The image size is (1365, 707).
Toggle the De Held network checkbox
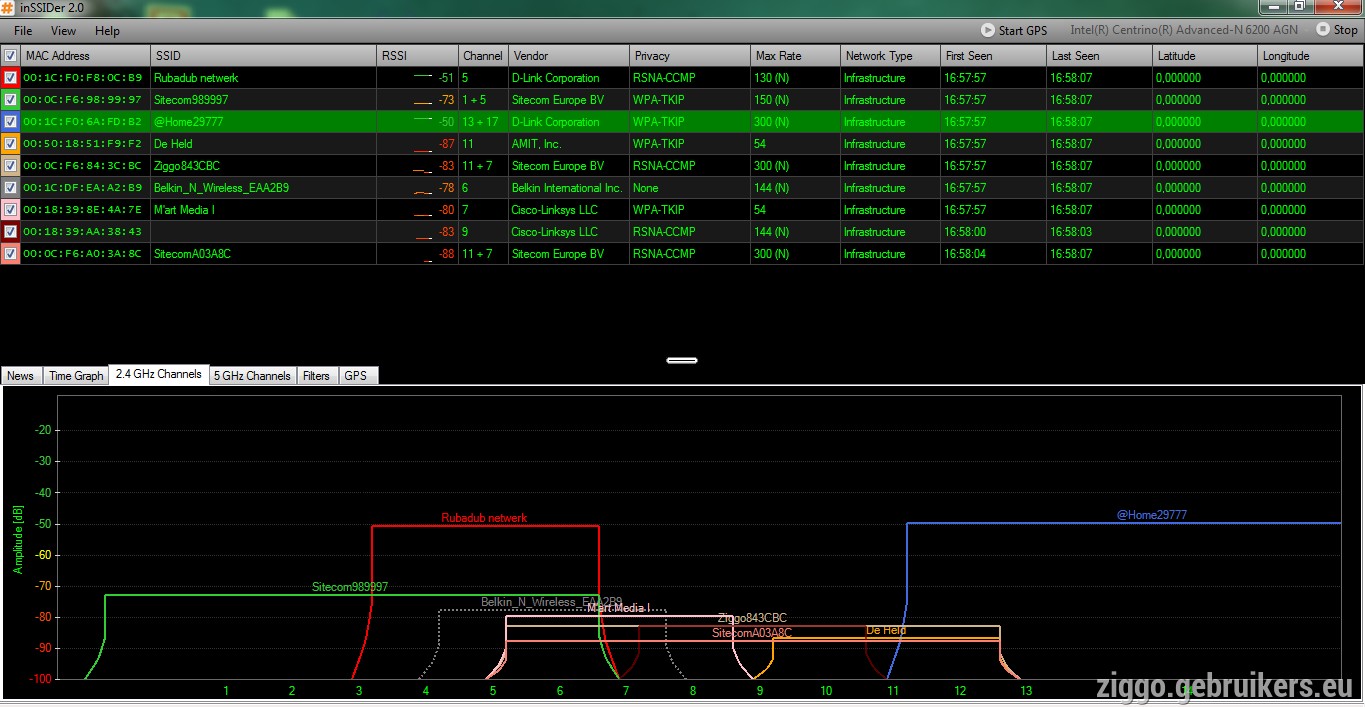10,143
